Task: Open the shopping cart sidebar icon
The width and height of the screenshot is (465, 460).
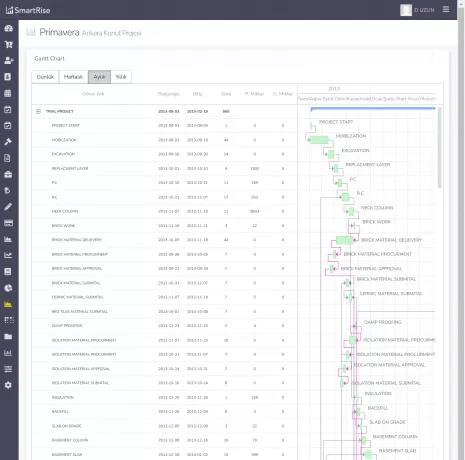Action: pos(9,44)
